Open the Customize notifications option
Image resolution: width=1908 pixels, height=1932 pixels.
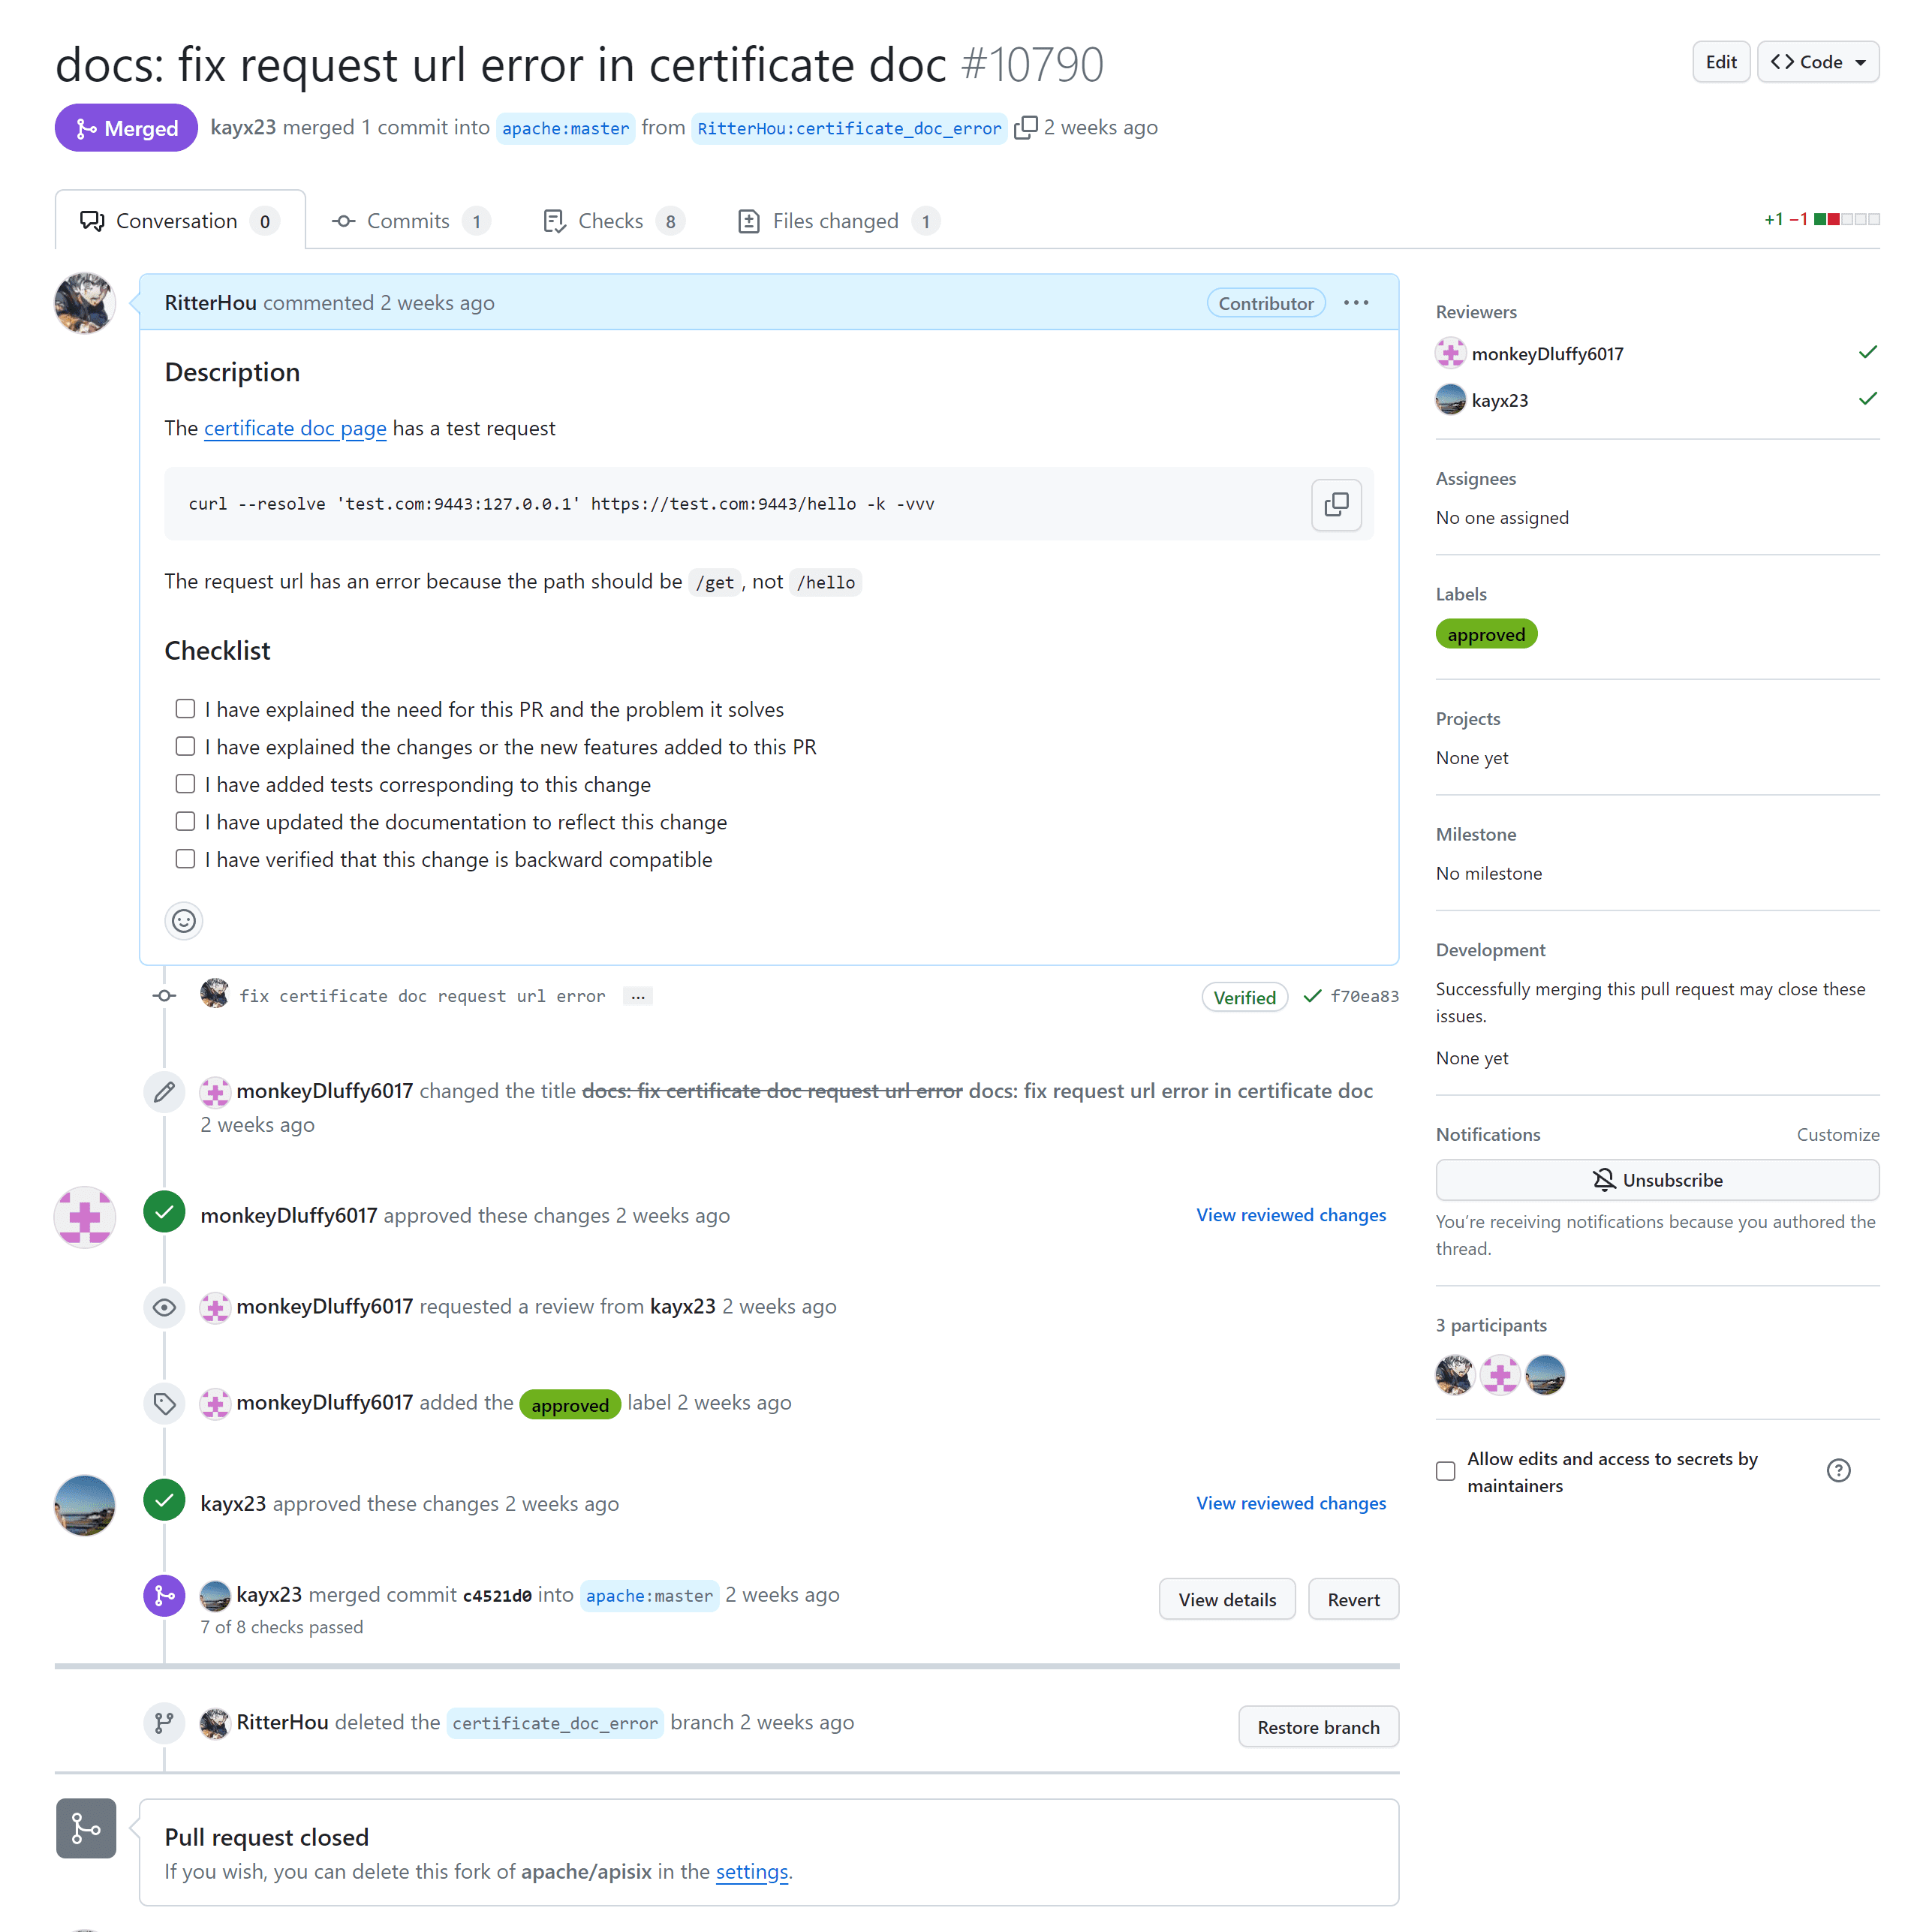pyautogui.click(x=1837, y=1134)
